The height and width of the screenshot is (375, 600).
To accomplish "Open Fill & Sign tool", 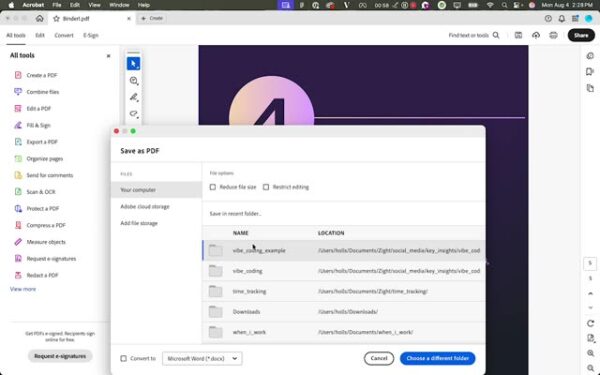I will [33, 125].
